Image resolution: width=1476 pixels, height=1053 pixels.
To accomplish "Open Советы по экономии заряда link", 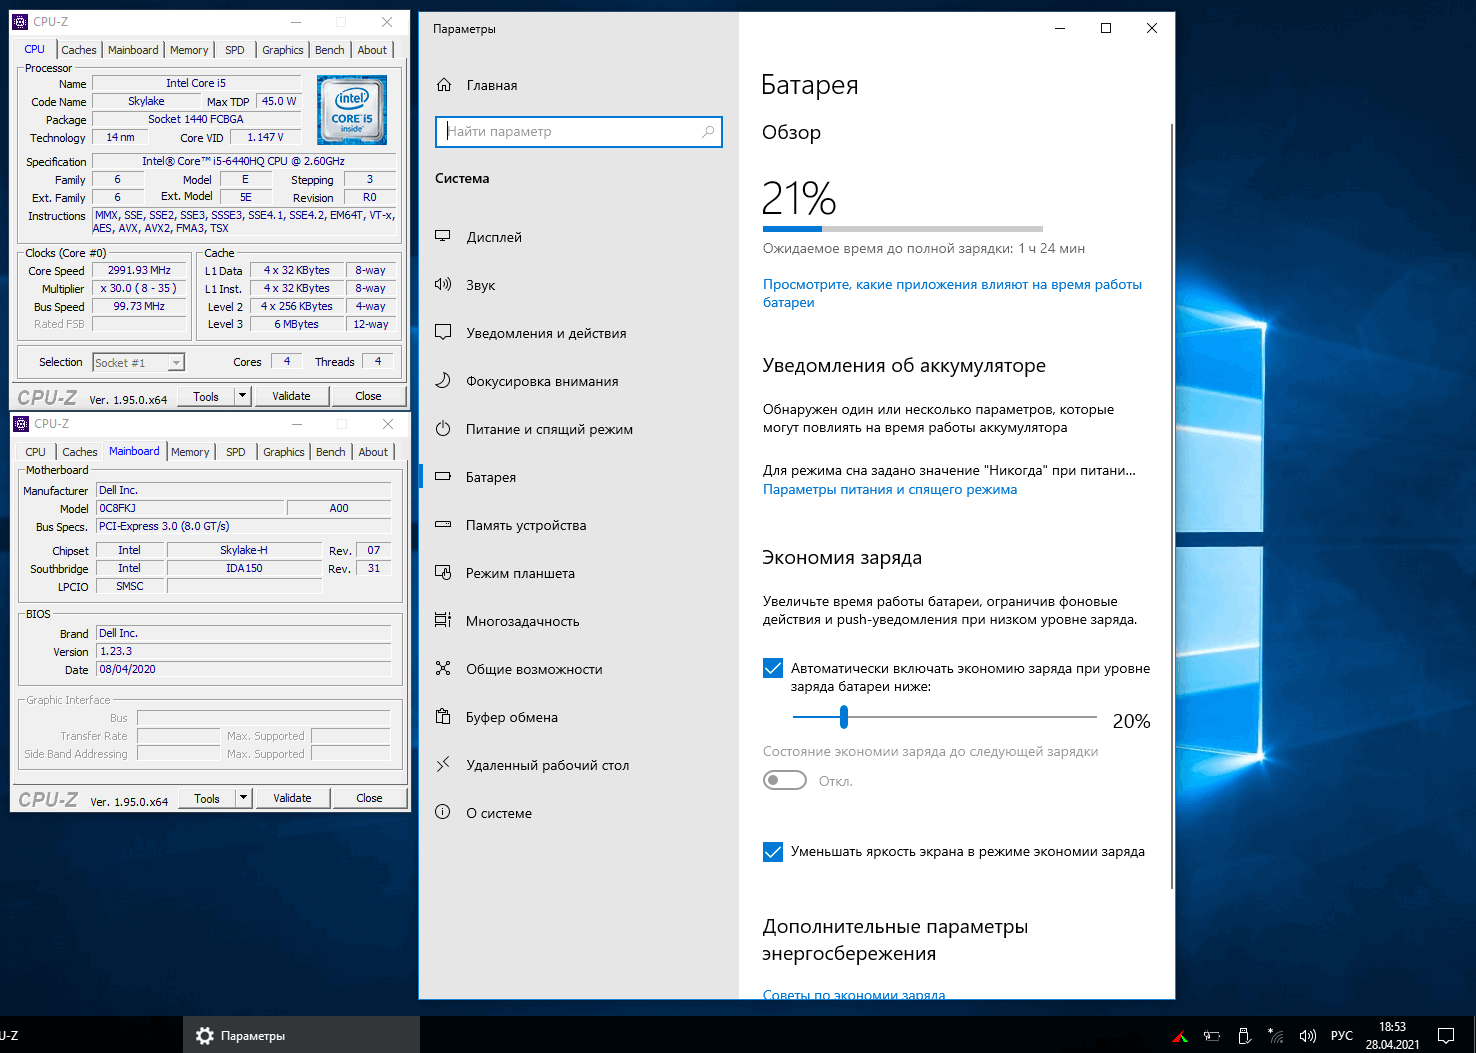I will tap(854, 994).
